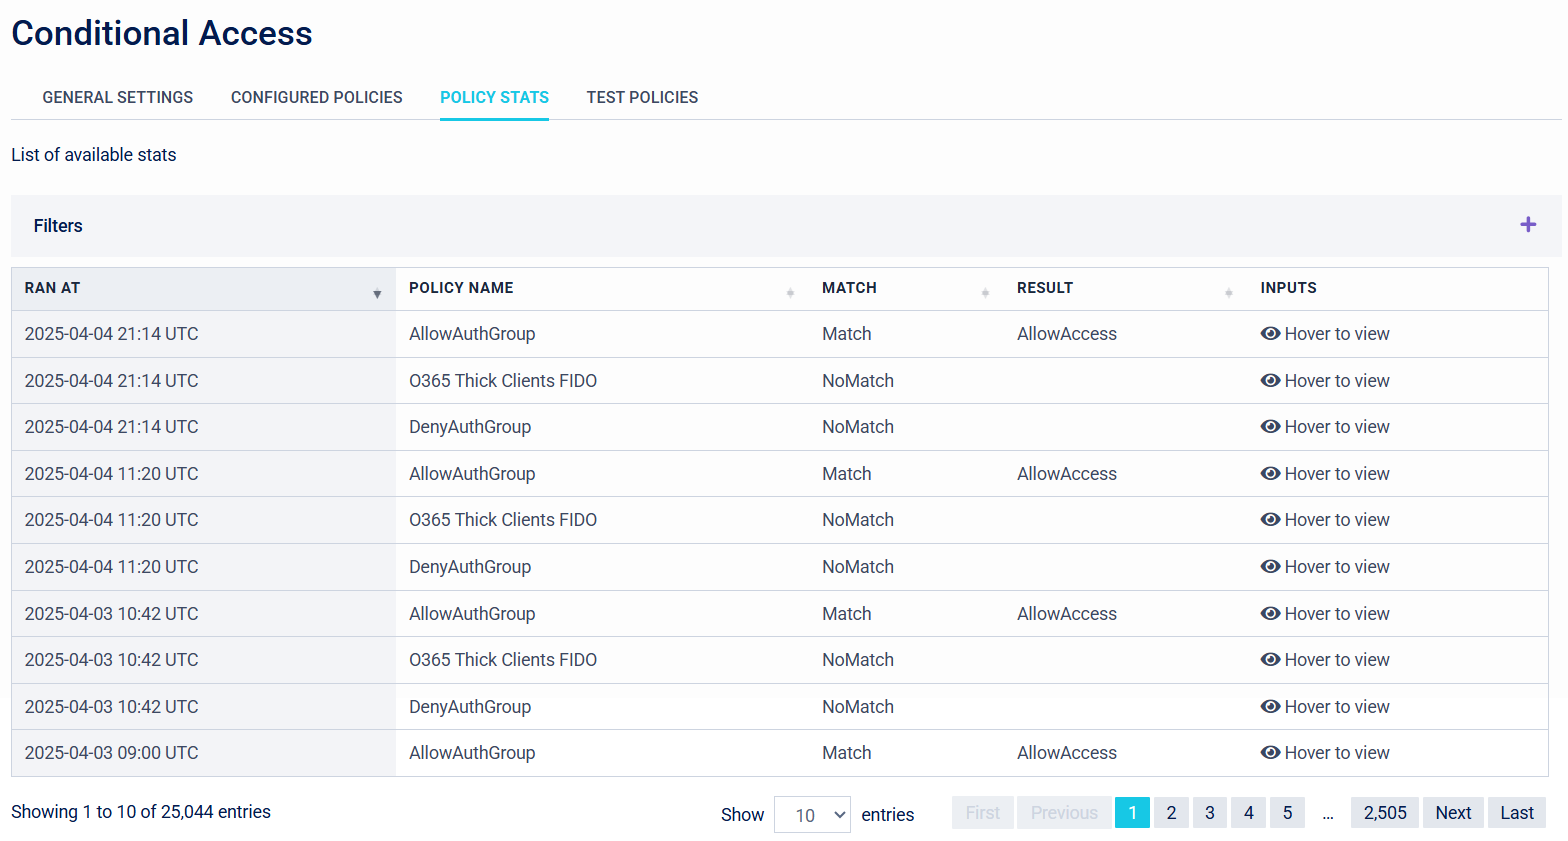
Task: Go to the Test Policies tab
Action: [642, 98]
